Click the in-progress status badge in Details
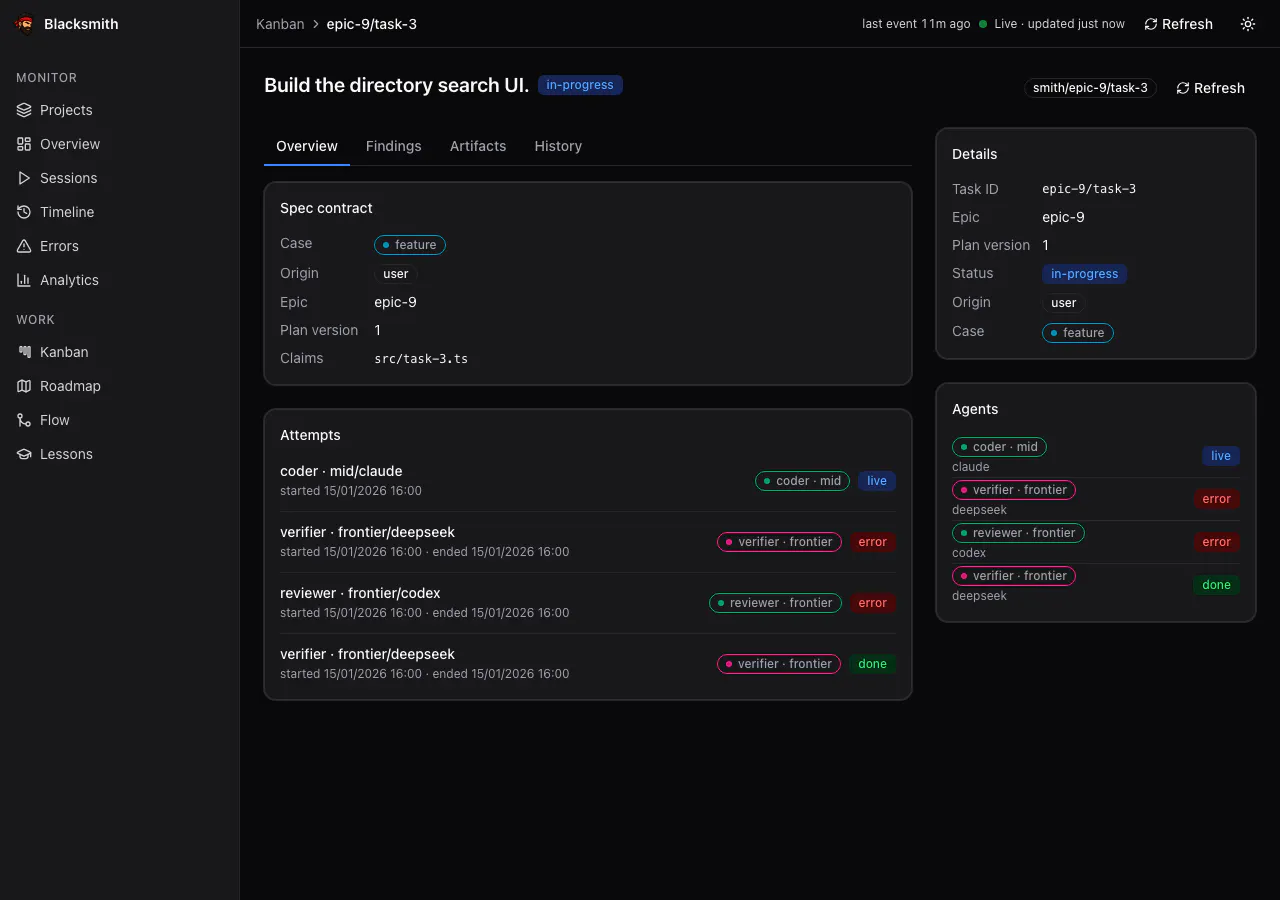 pos(1084,274)
